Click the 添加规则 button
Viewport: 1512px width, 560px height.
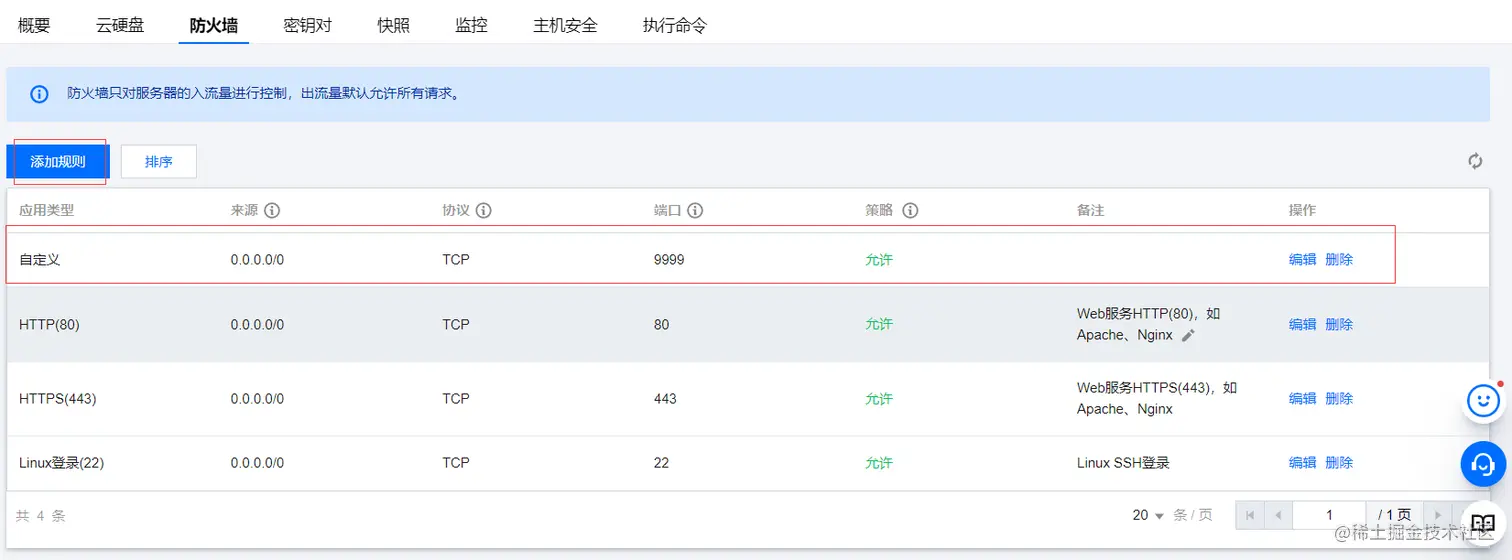tap(58, 162)
